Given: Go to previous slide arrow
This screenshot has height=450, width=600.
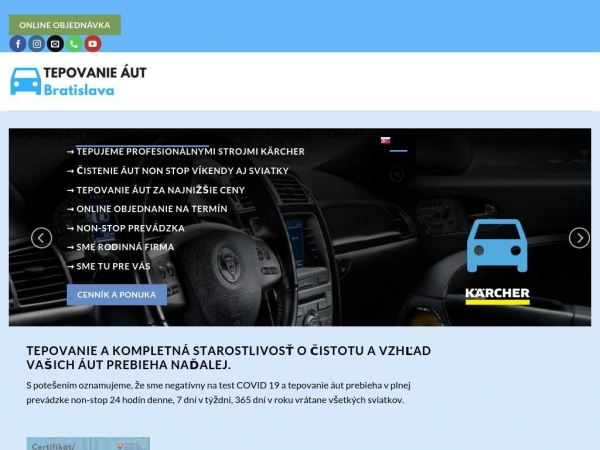Looking at the screenshot, I should [41, 238].
